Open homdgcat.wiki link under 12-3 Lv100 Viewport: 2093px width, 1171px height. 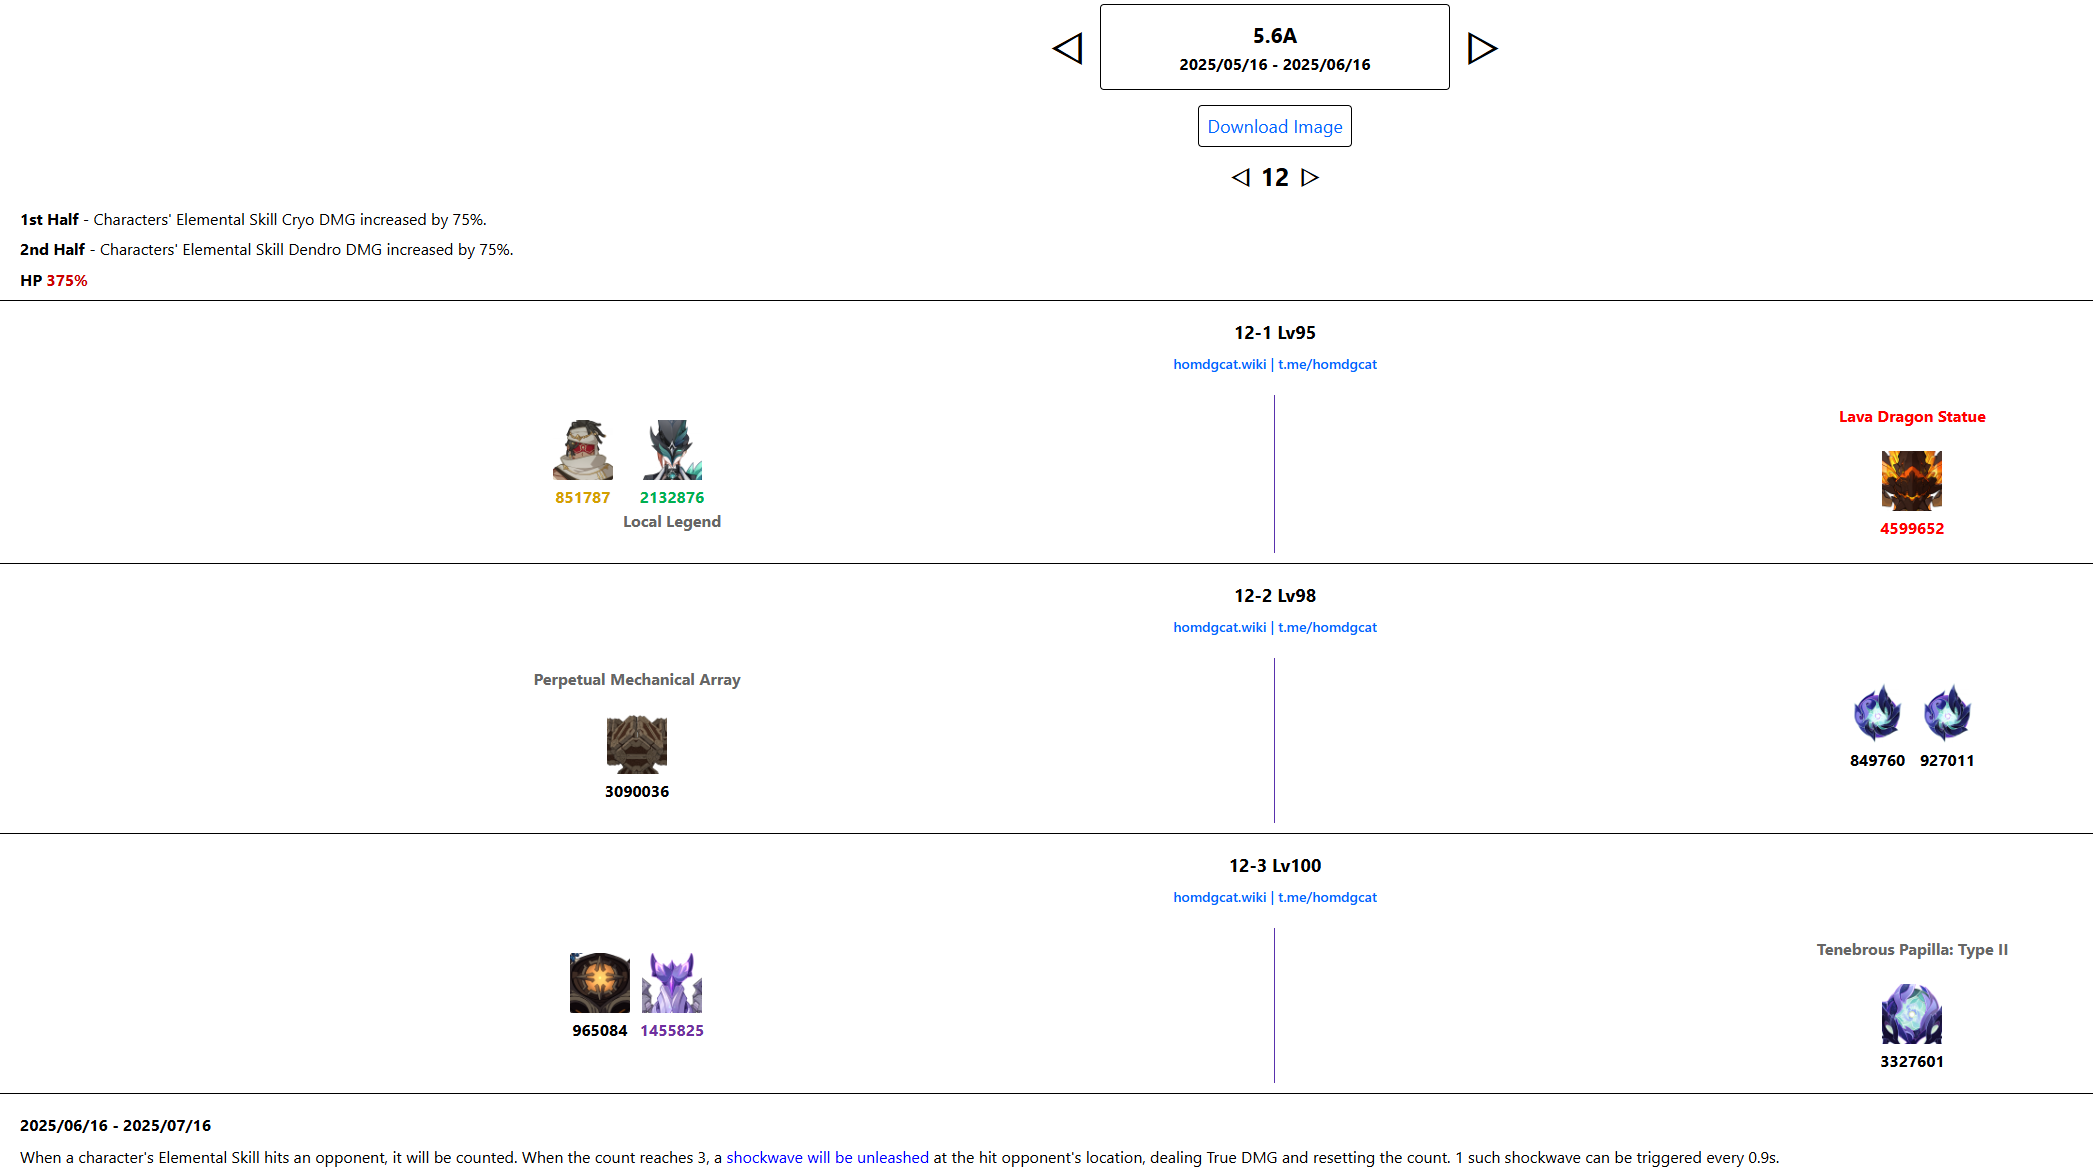pyautogui.click(x=1219, y=898)
